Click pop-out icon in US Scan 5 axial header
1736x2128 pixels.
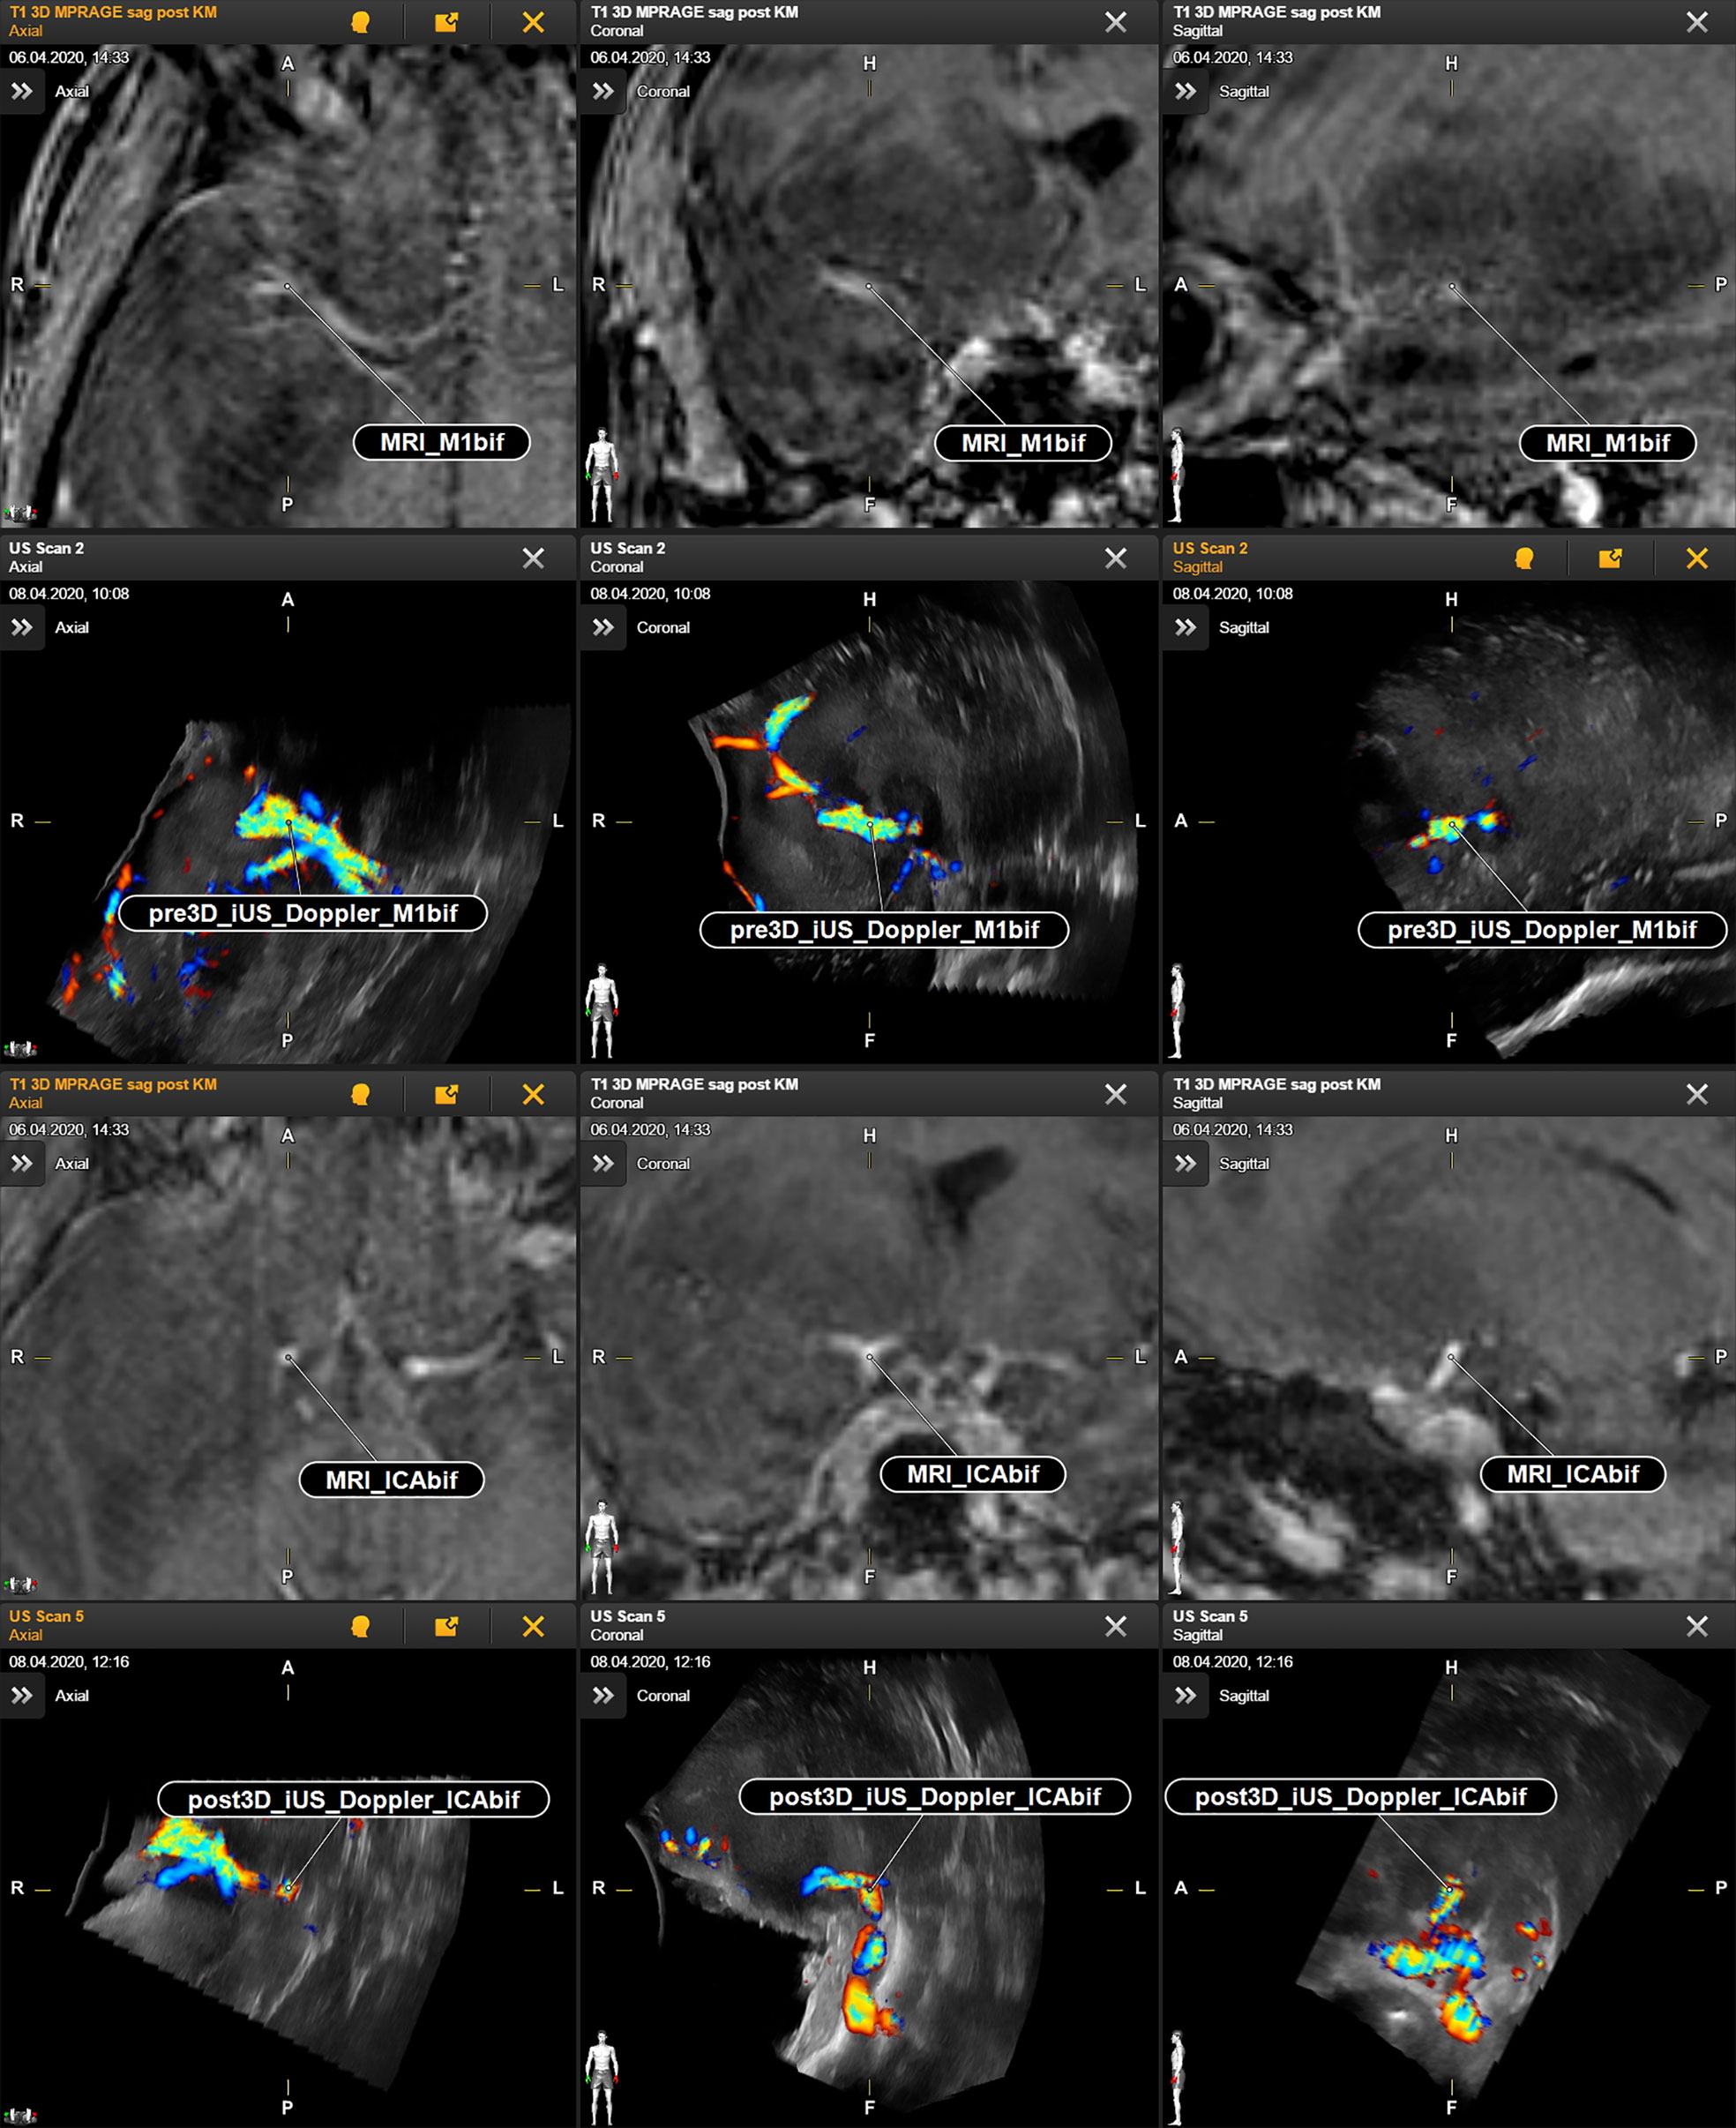click(x=446, y=1626)
